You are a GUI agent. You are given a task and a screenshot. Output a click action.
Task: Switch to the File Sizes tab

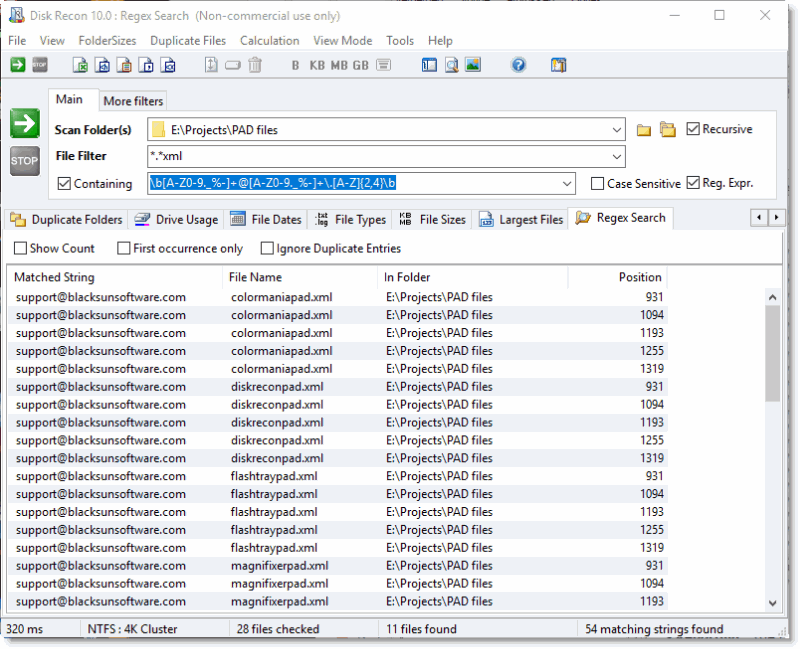432,220
